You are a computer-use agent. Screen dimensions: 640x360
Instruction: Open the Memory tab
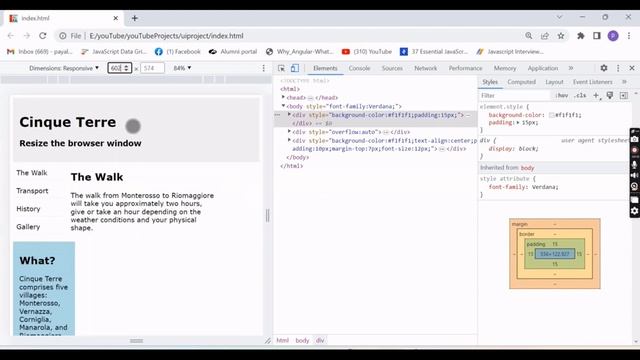tap(505, 68)
